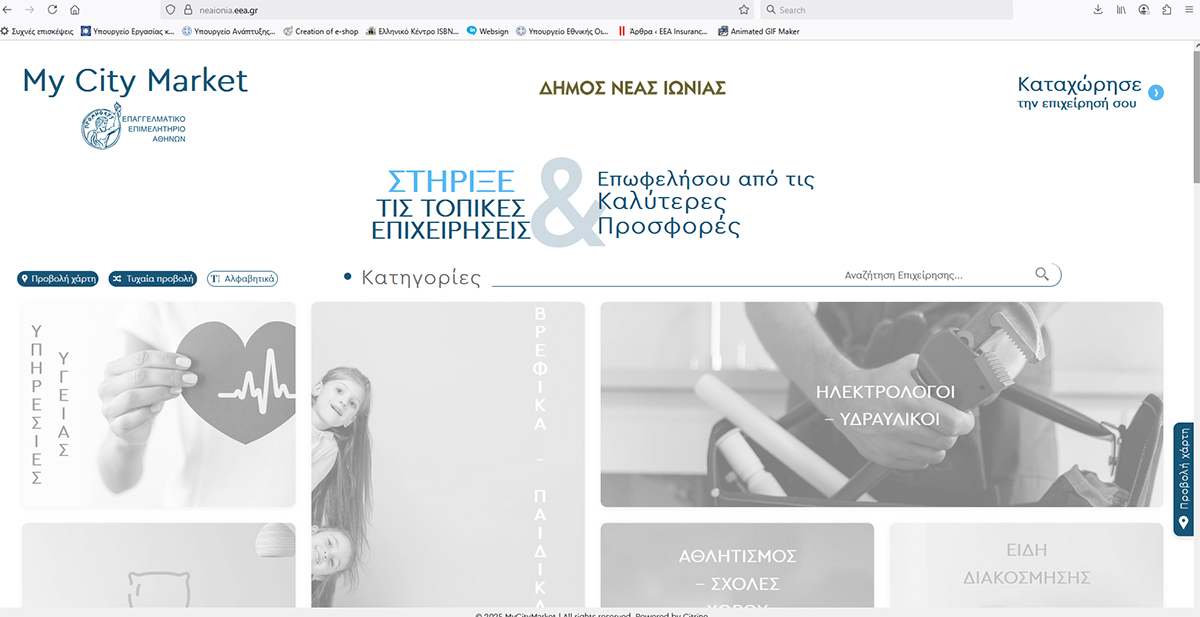Open the library bookshelf icon
The height and width of the screenshot is (617, 1200).
1121,9
